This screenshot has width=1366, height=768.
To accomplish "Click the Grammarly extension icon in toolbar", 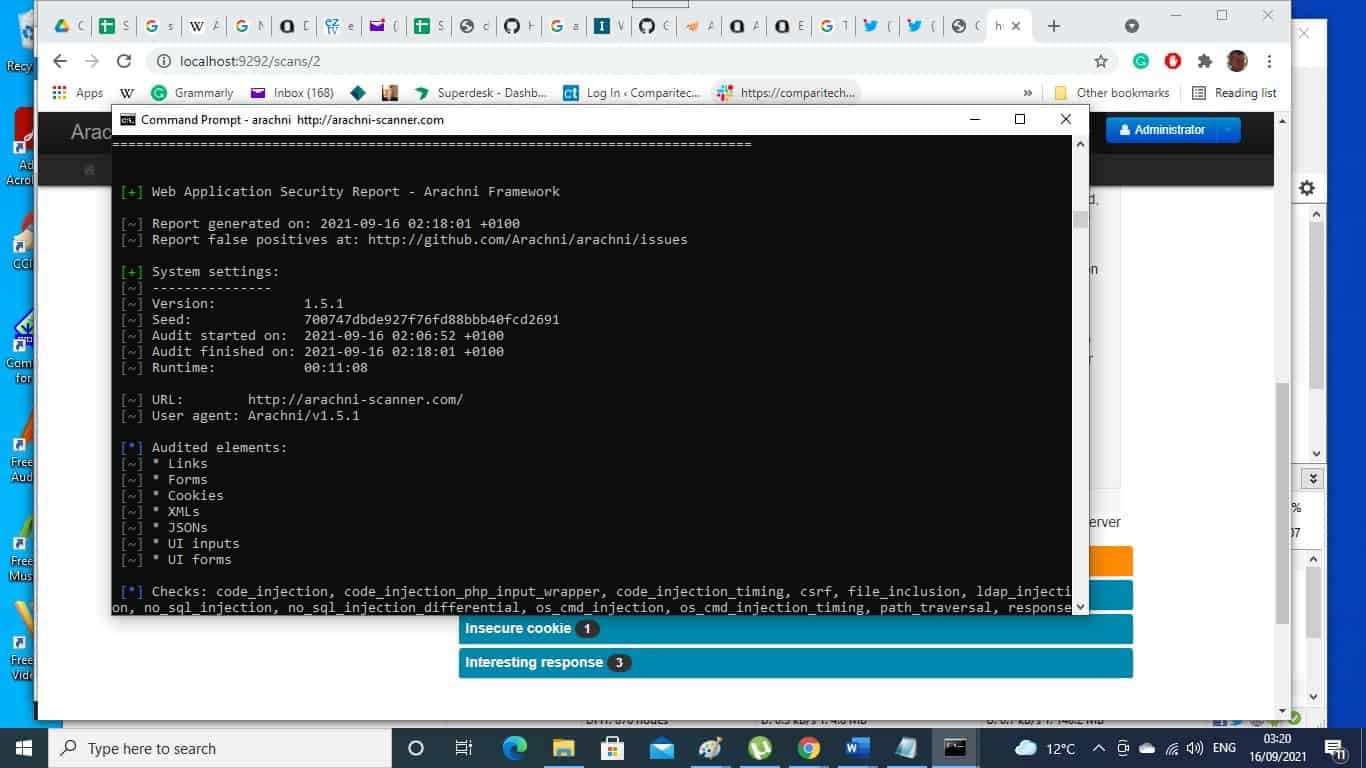I will coord(1141,61).
